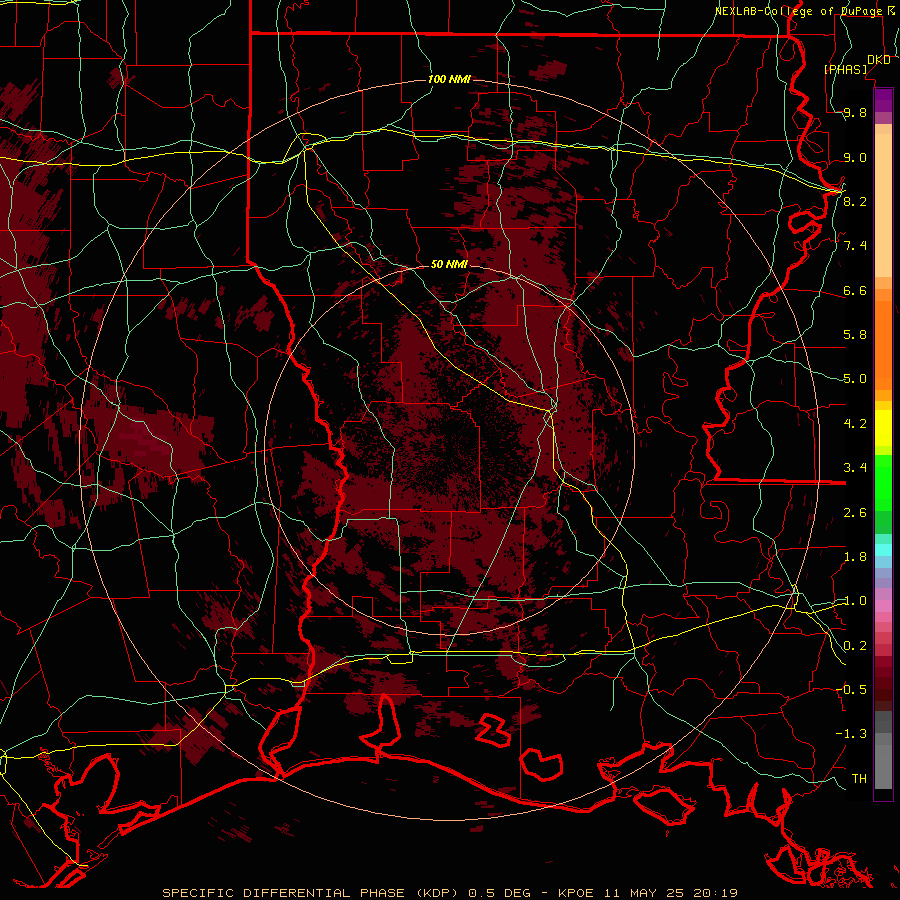Click the yellow segment of the color bar
The height and width of the screenshot is (900, 900).
coord(883,428)
